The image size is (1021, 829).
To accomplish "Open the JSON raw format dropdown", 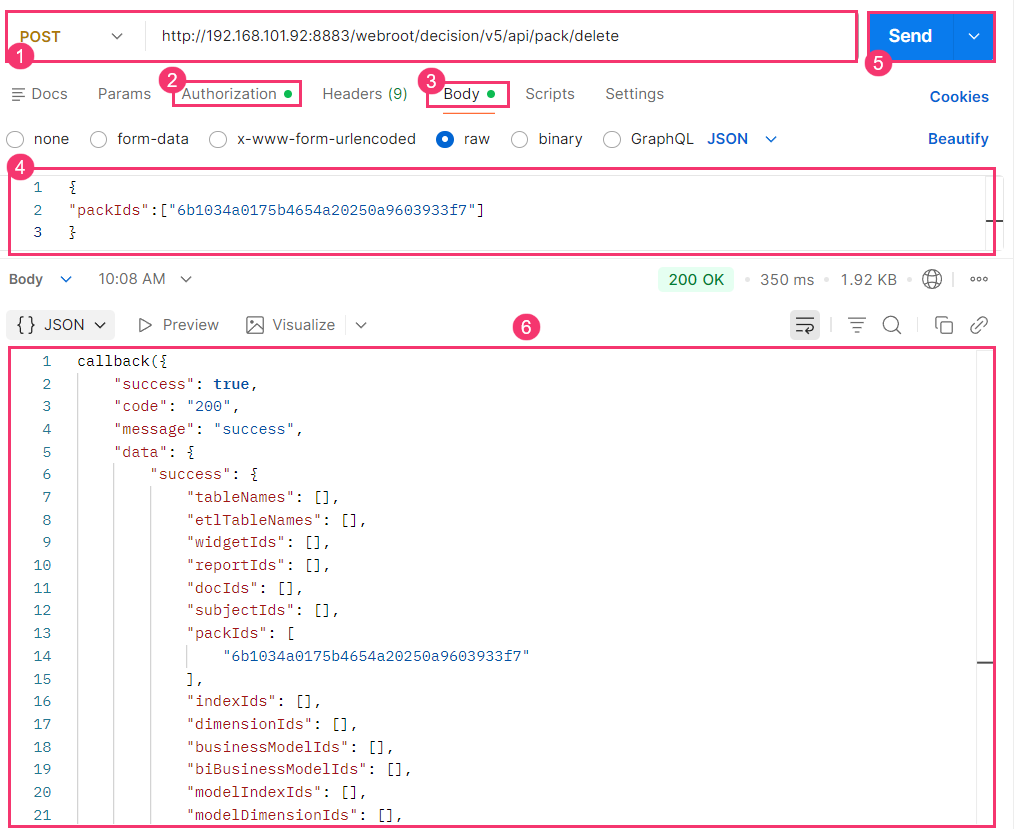I will click(742, 139).
